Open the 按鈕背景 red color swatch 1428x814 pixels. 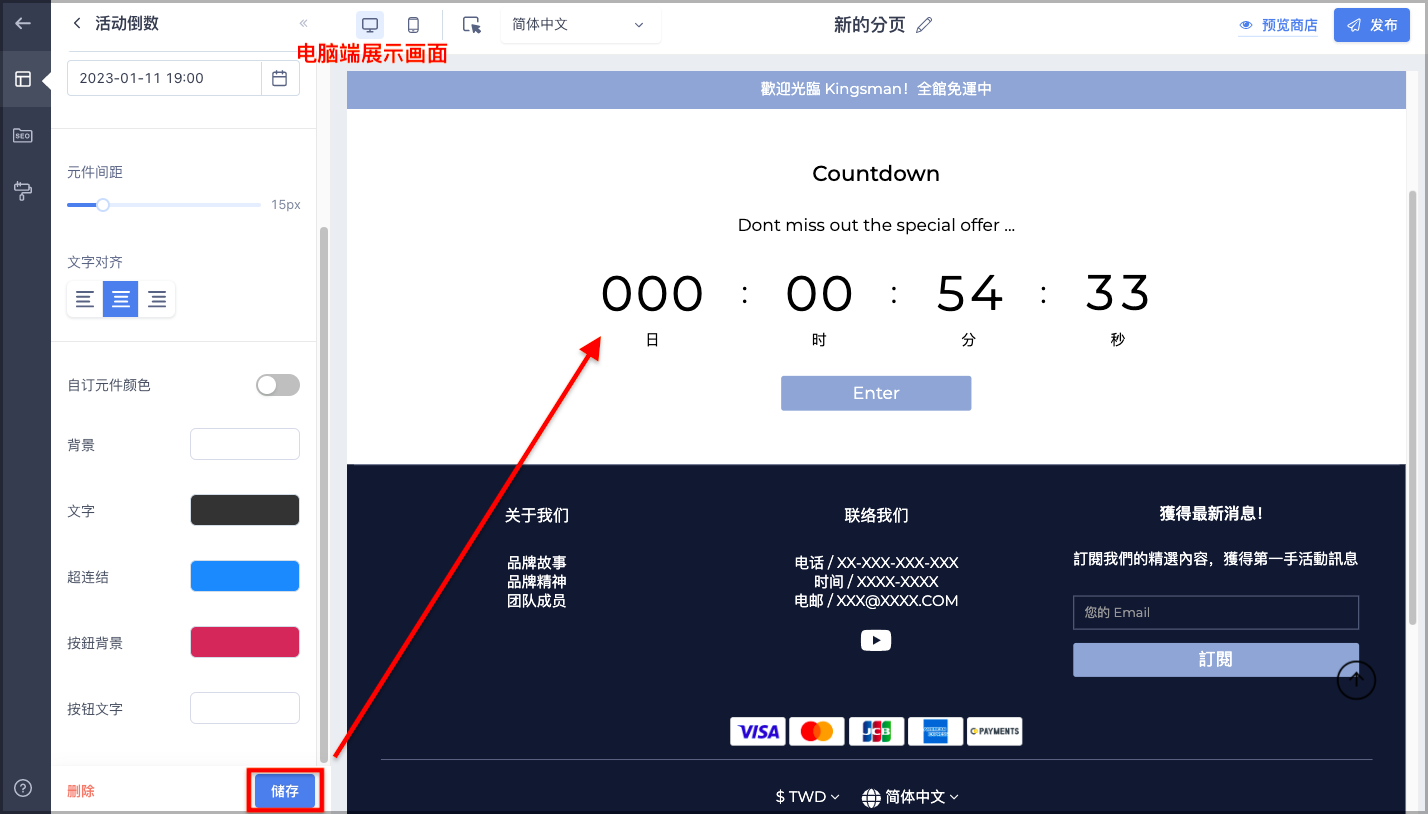pos(245,642)
